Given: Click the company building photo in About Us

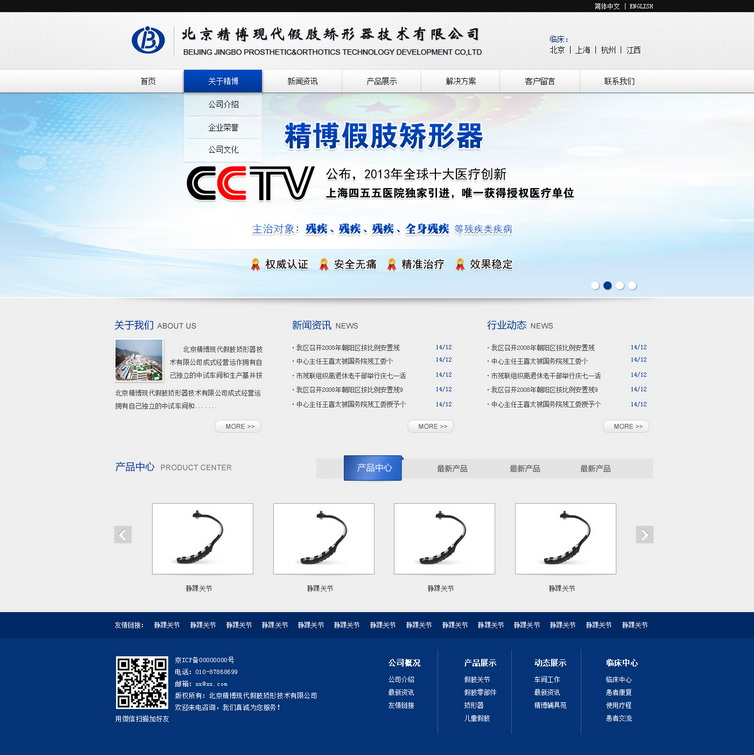Looking at the screenshot, I should [x=139, y=360].
